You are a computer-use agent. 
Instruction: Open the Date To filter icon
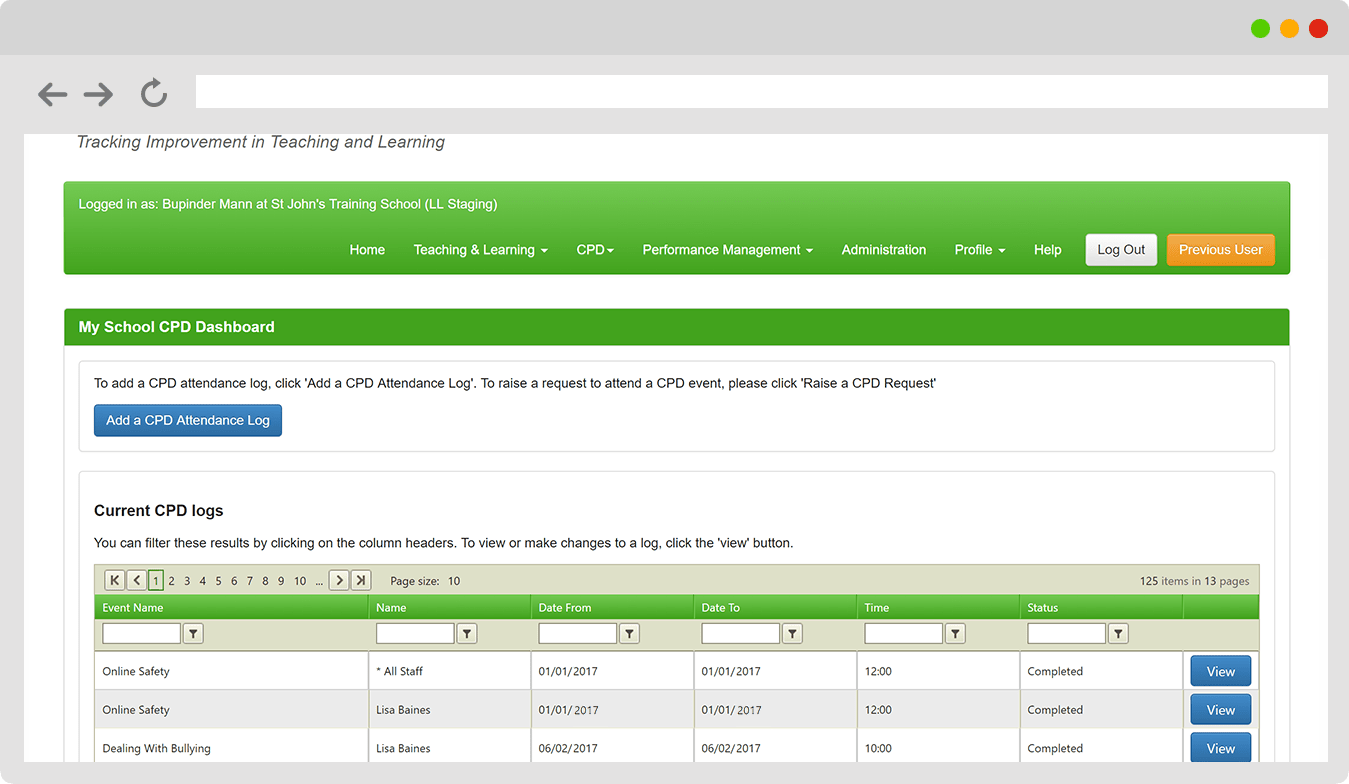792,633
